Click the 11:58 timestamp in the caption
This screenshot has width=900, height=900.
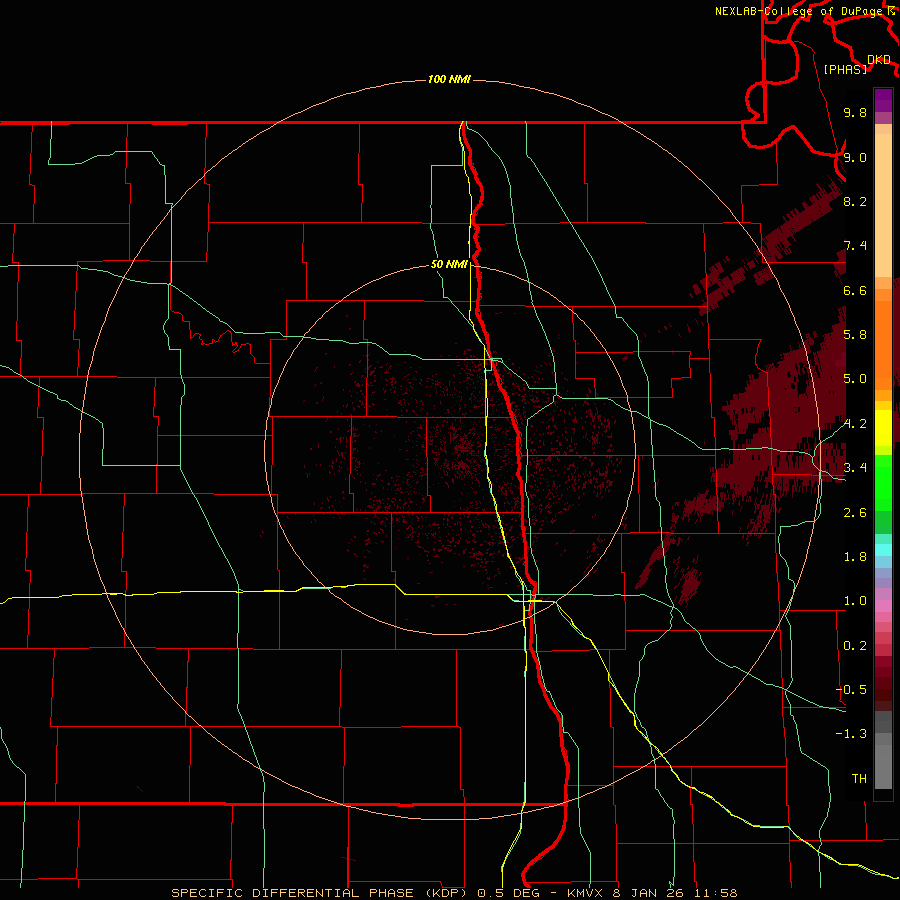coord(715,893)
